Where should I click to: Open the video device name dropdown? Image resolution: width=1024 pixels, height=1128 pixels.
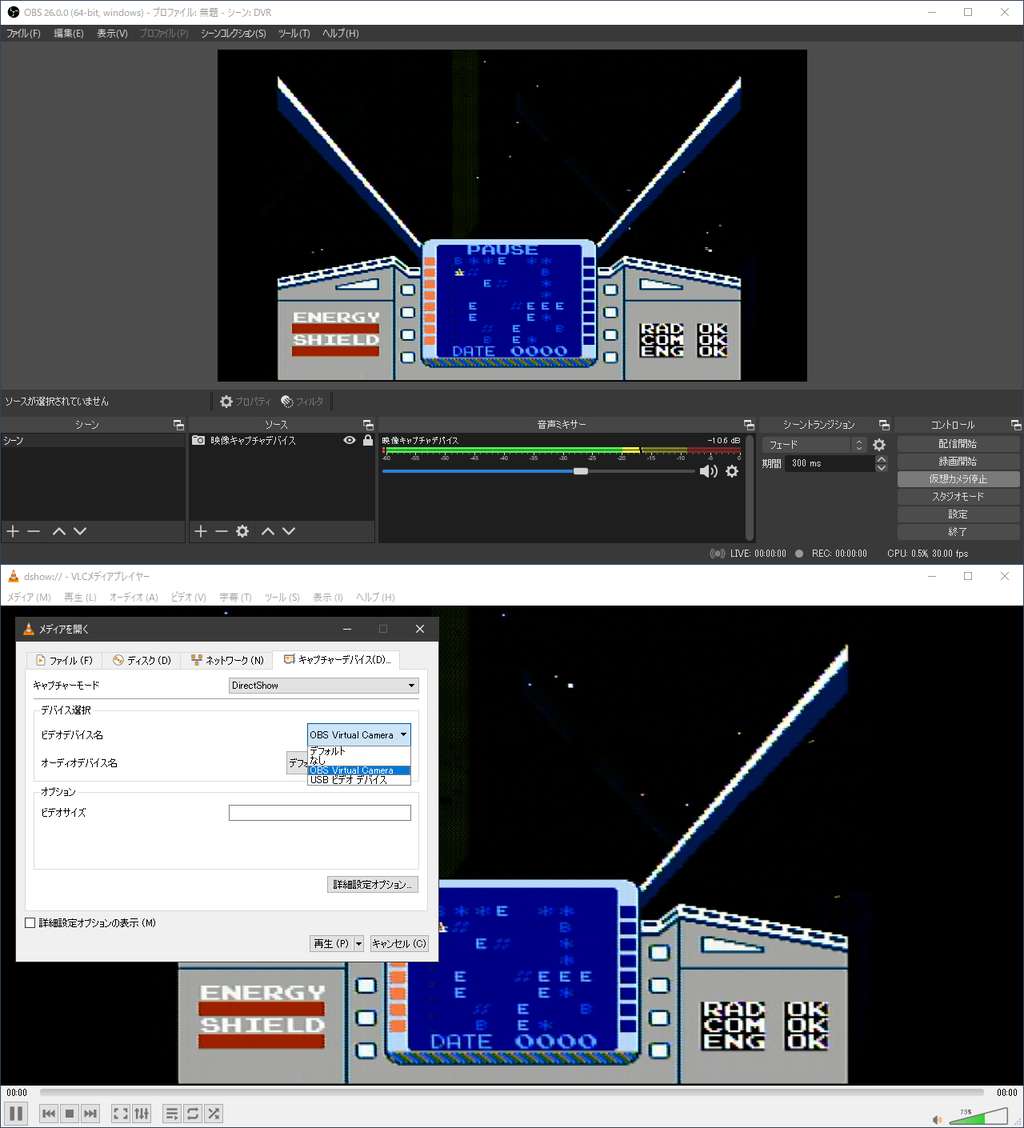point(358,734)
